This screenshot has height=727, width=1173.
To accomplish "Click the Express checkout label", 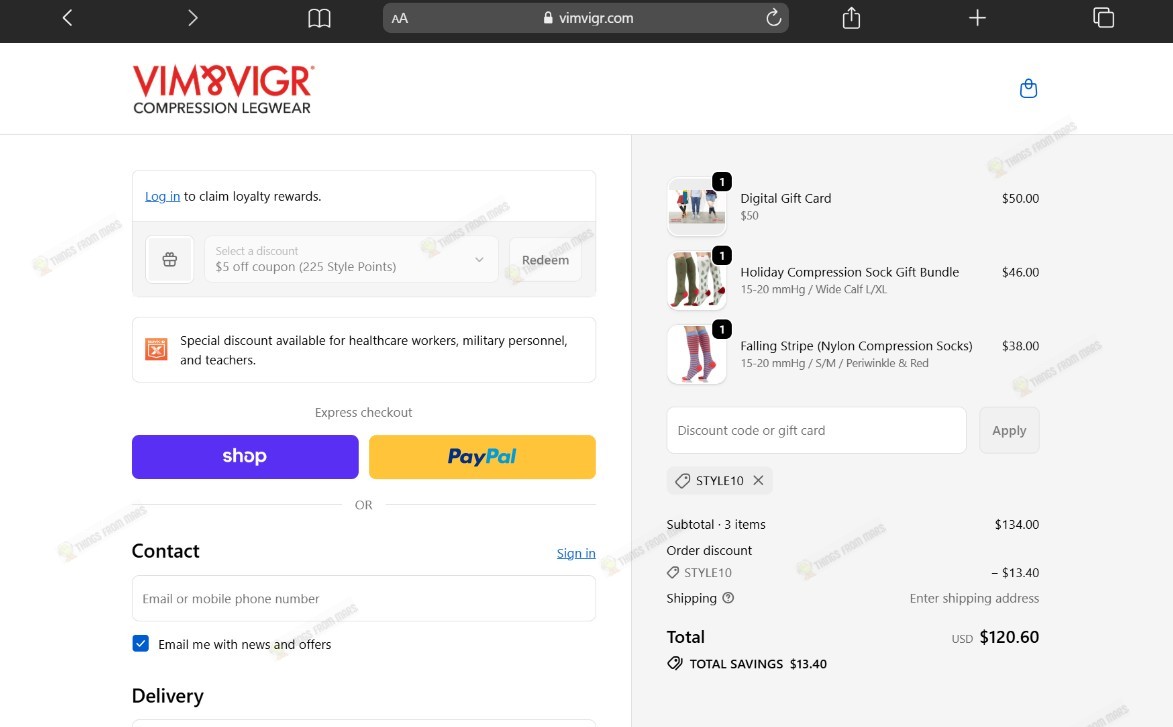I will coord(364,412).
